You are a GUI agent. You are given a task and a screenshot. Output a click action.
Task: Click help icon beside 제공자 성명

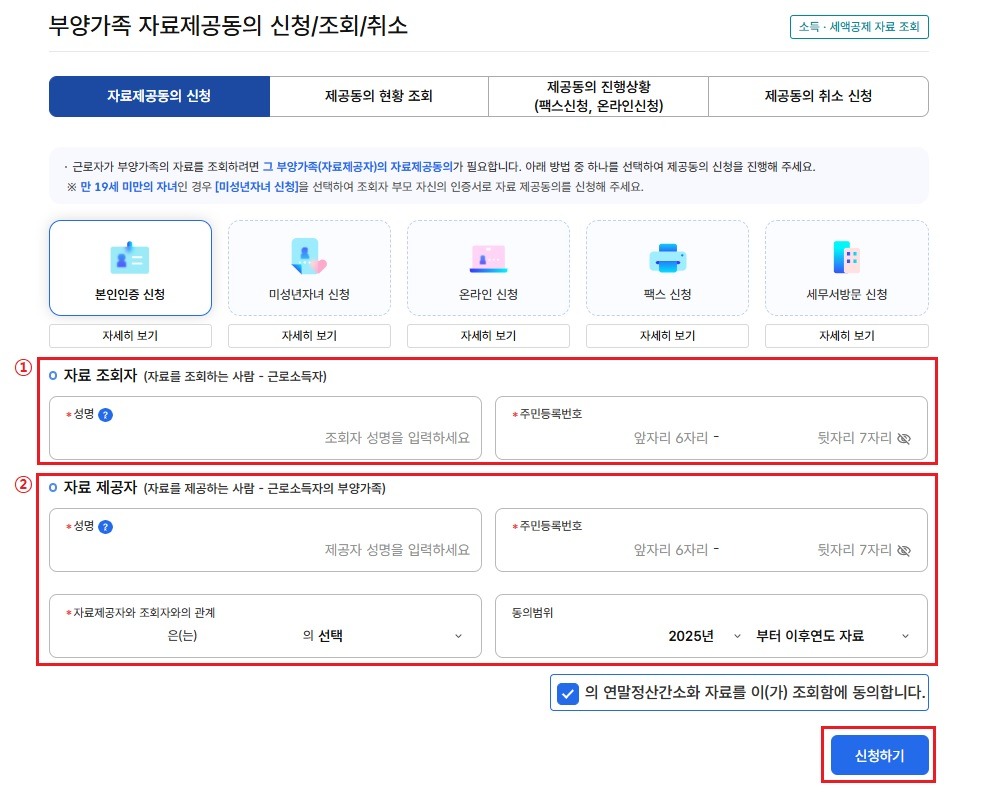pos(106,527)
